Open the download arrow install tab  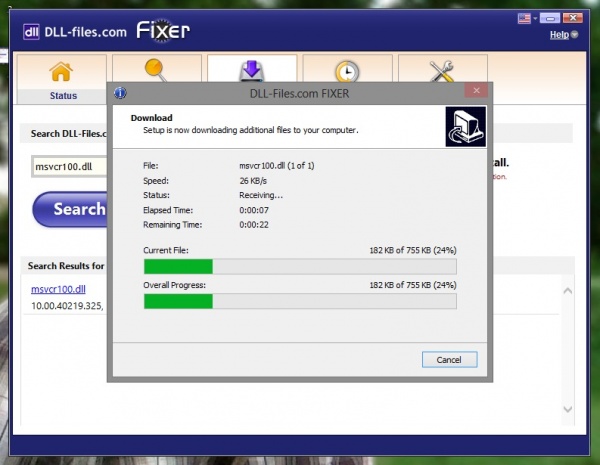(252, 68)
